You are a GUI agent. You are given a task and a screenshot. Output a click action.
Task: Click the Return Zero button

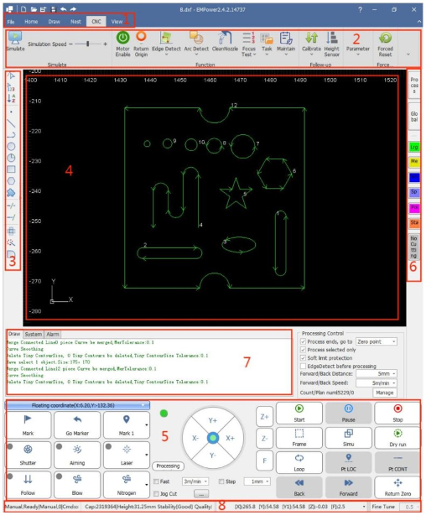coord(397,487)
